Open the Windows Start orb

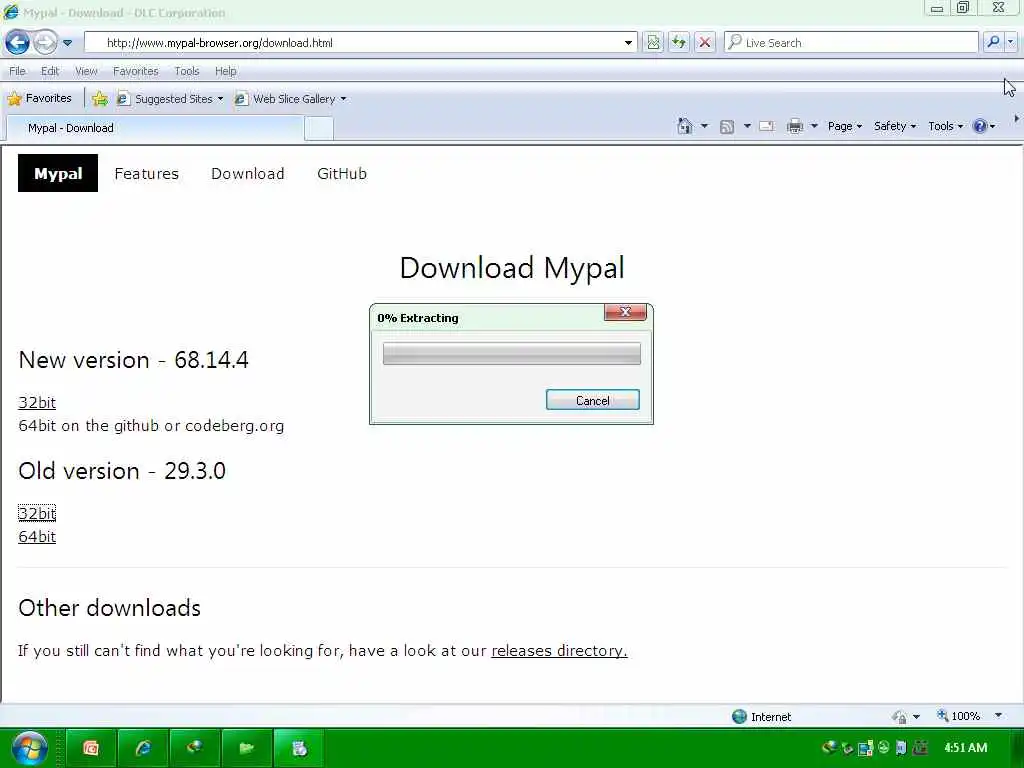point(29,748)
